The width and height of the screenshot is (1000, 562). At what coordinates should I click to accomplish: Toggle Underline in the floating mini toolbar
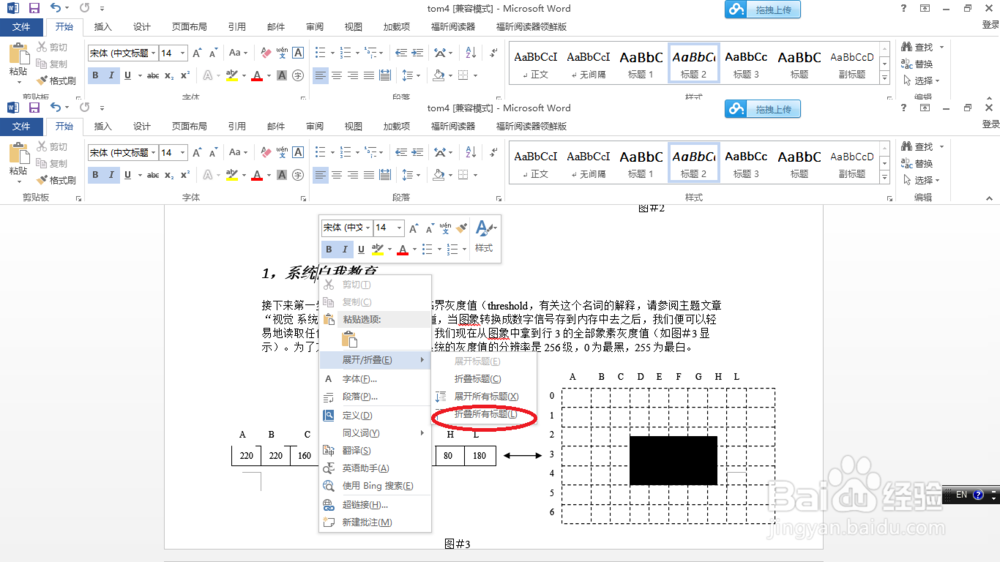click(x=361, y=249)
